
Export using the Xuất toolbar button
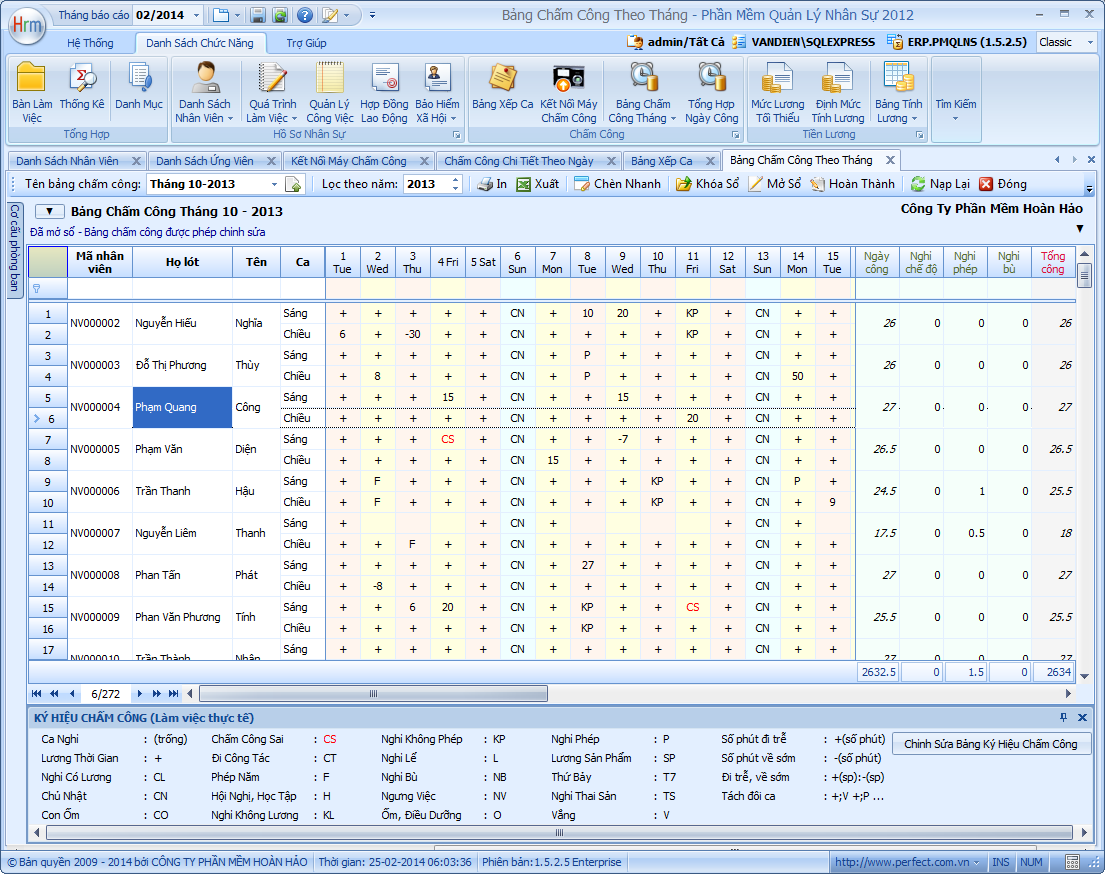point(538,184)
